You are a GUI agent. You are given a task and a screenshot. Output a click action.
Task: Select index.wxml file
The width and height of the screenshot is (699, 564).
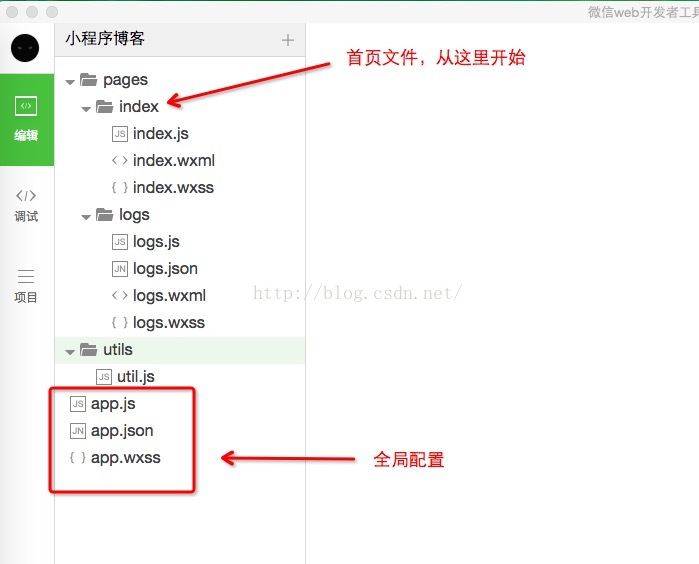[x=173, y=161]
